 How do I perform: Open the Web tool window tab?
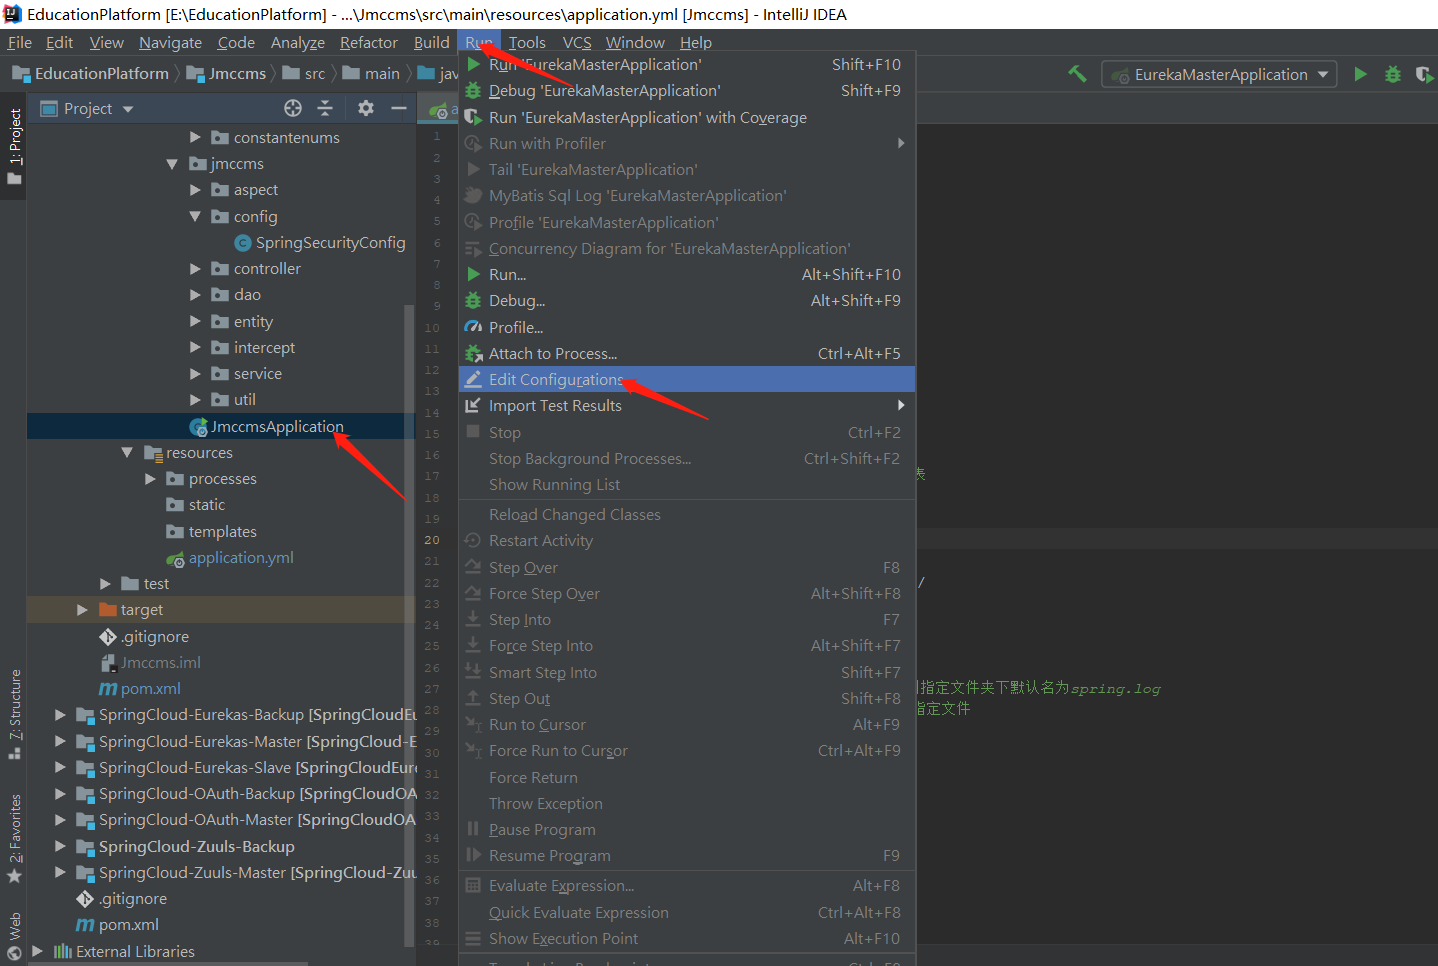14,935
